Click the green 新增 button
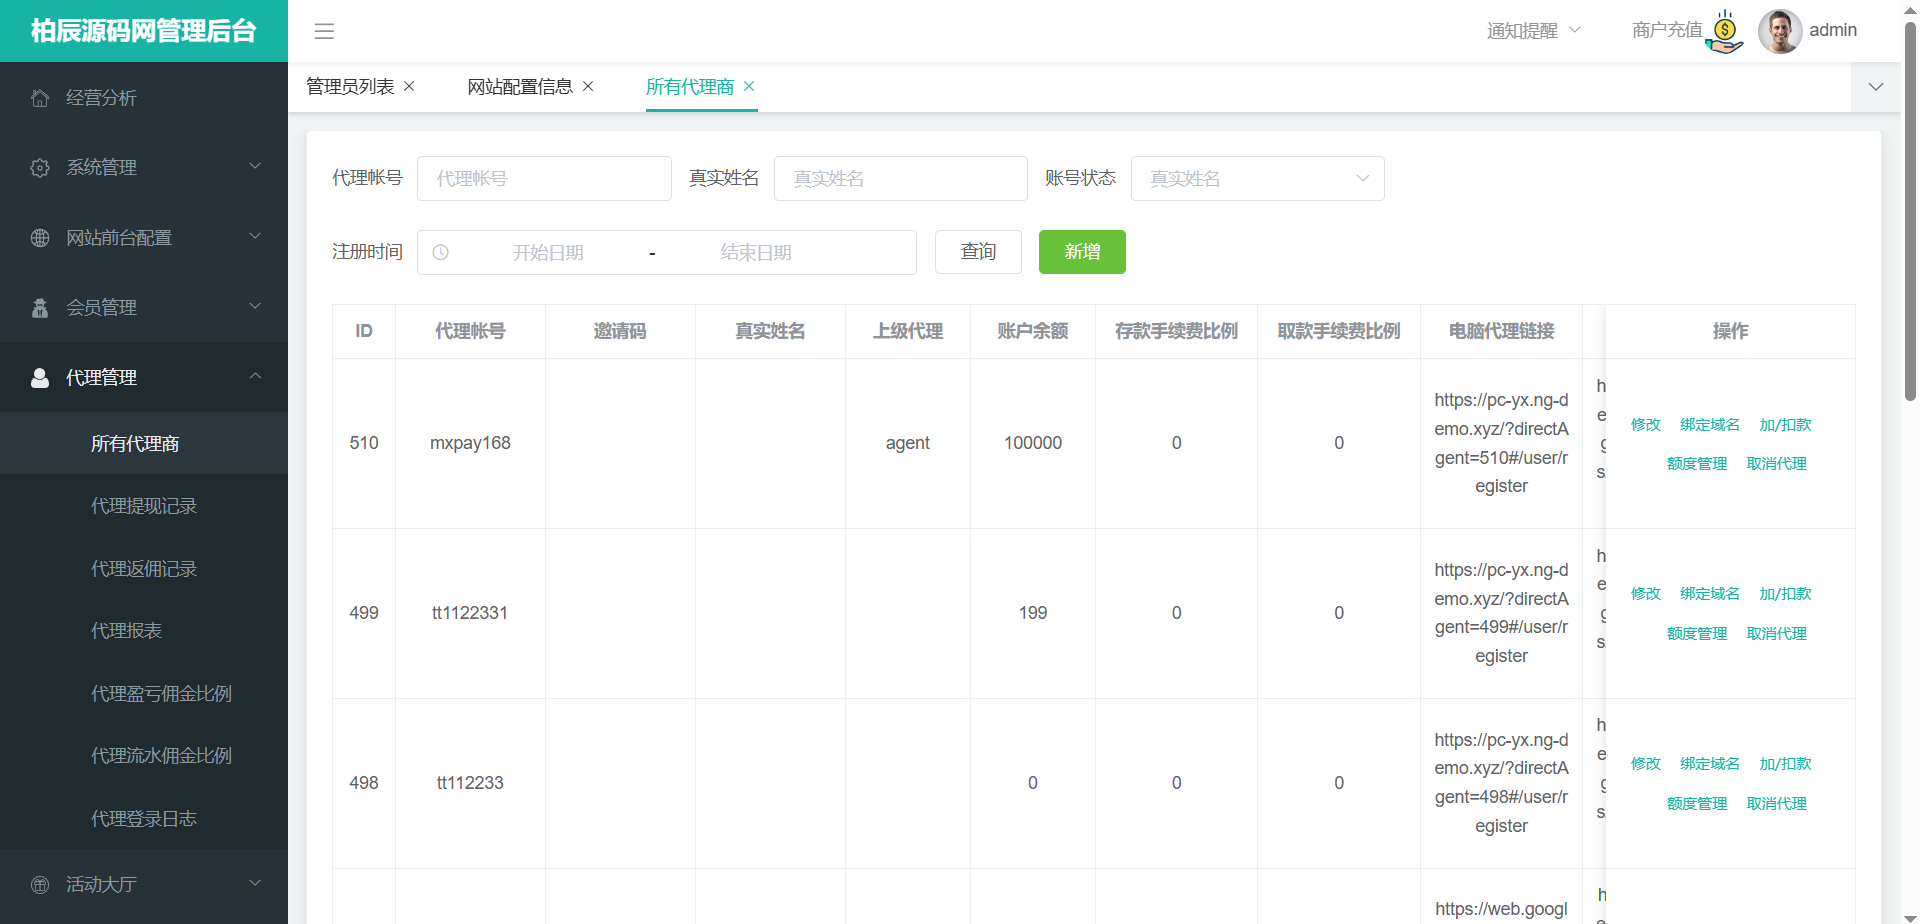Screen dimensions: 1920x924 tap(1082, 252)
